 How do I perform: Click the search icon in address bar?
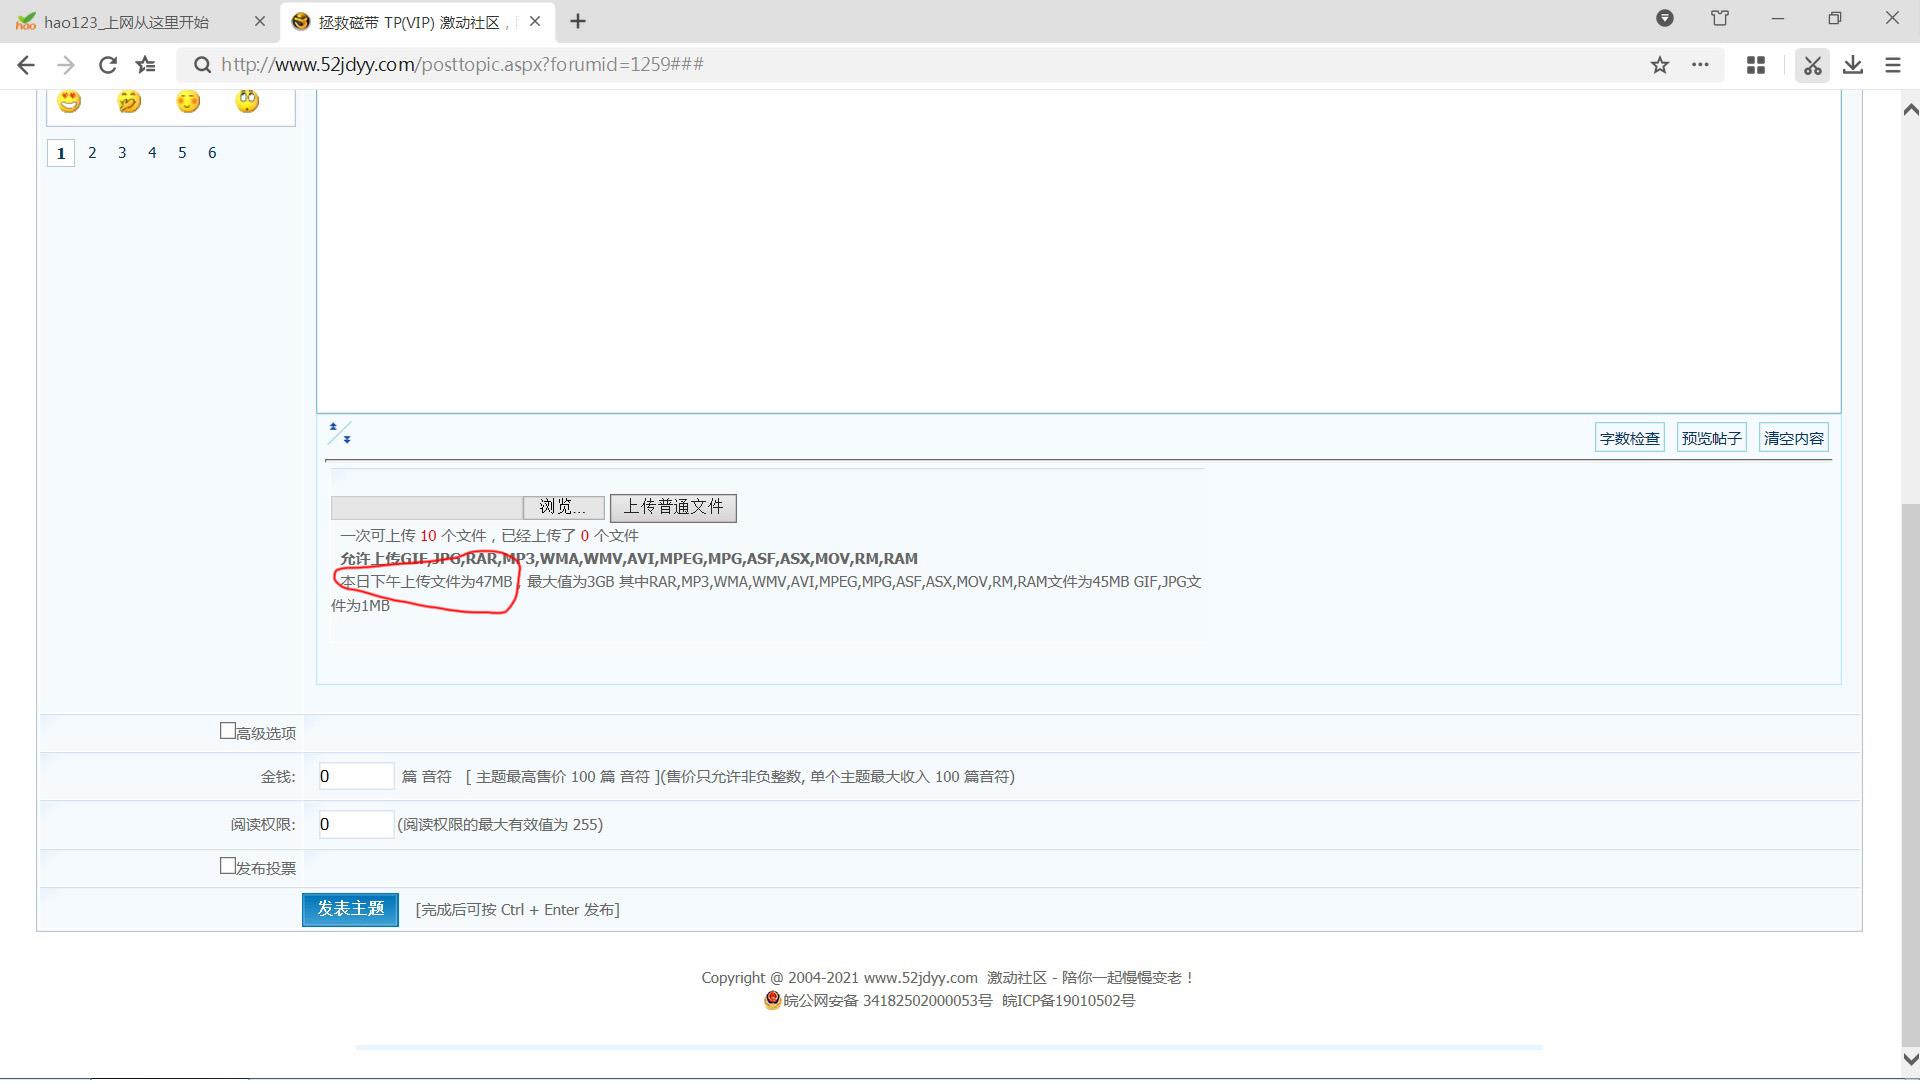202,65
